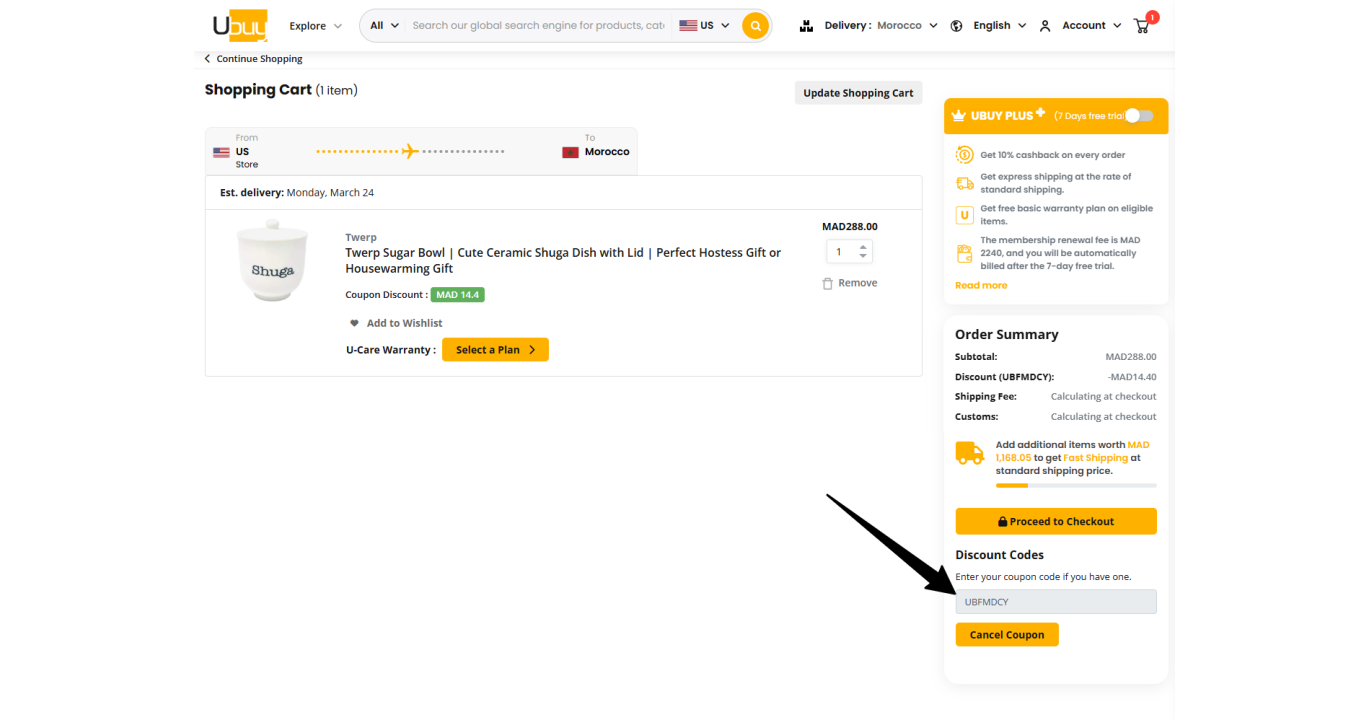Screen dimensions: 1368x720
Task: Open the All categories search dropdown
Action: 384,26
